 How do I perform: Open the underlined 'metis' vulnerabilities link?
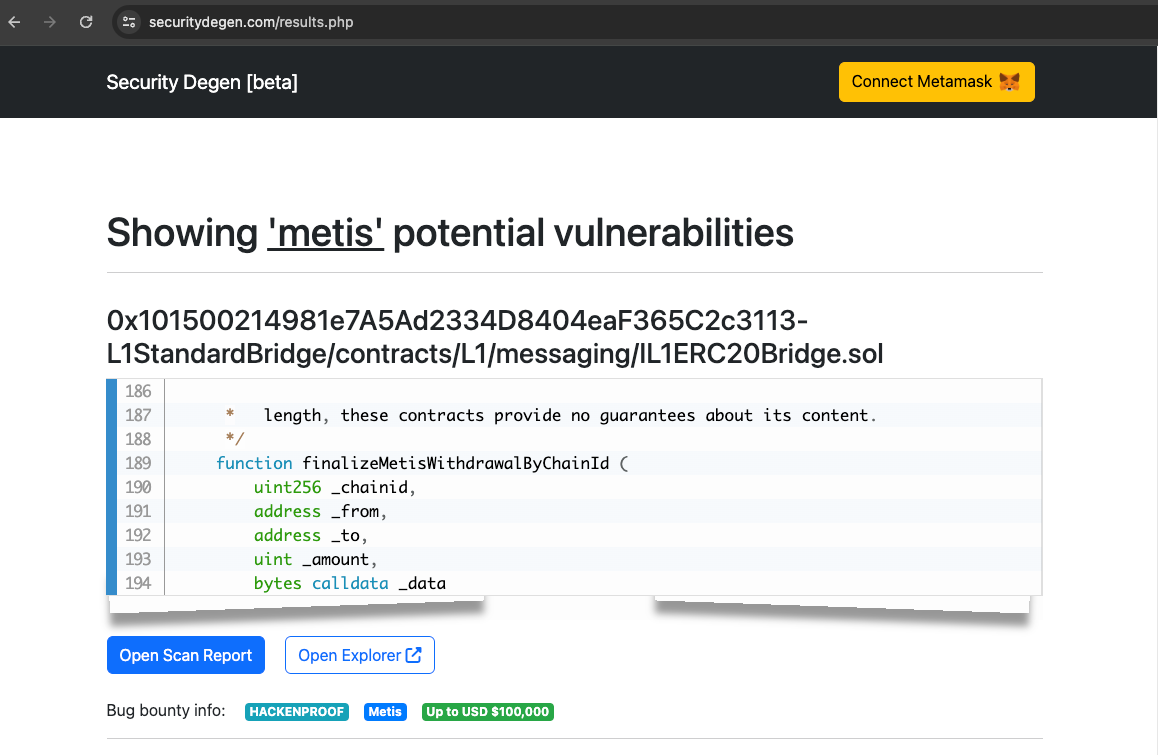pos(325,232)
